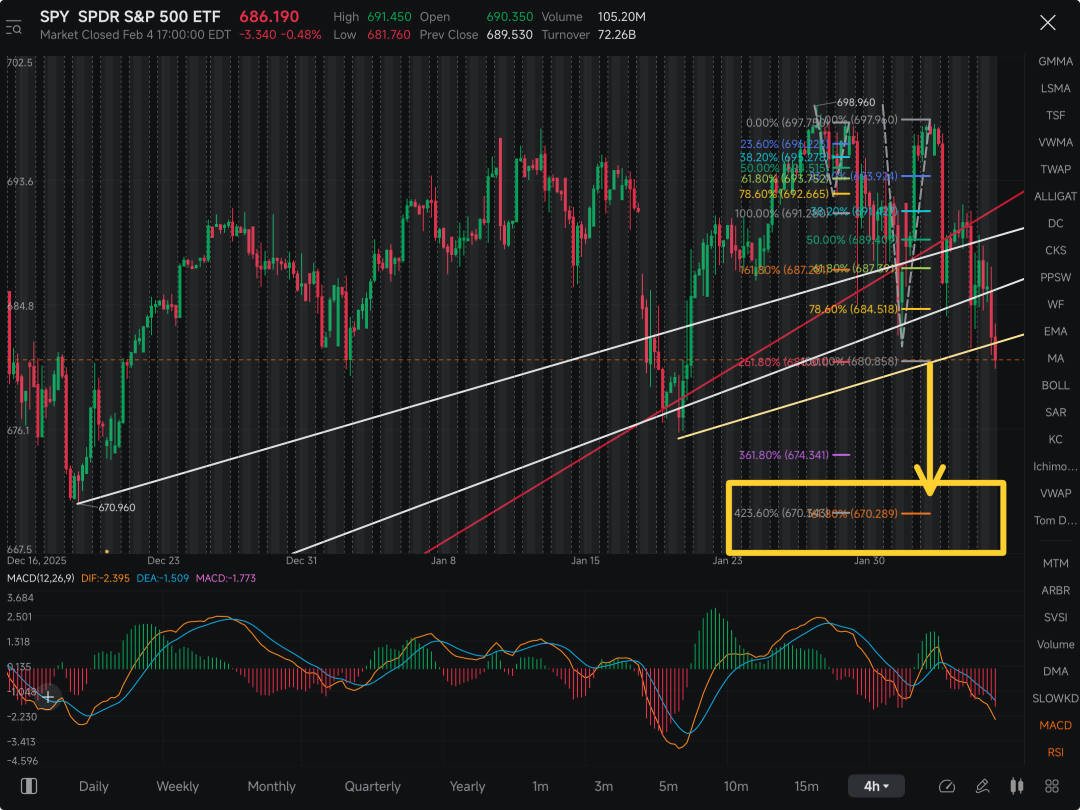
Task: Toggle the active RSI indicator
Action: [1055, 752]
